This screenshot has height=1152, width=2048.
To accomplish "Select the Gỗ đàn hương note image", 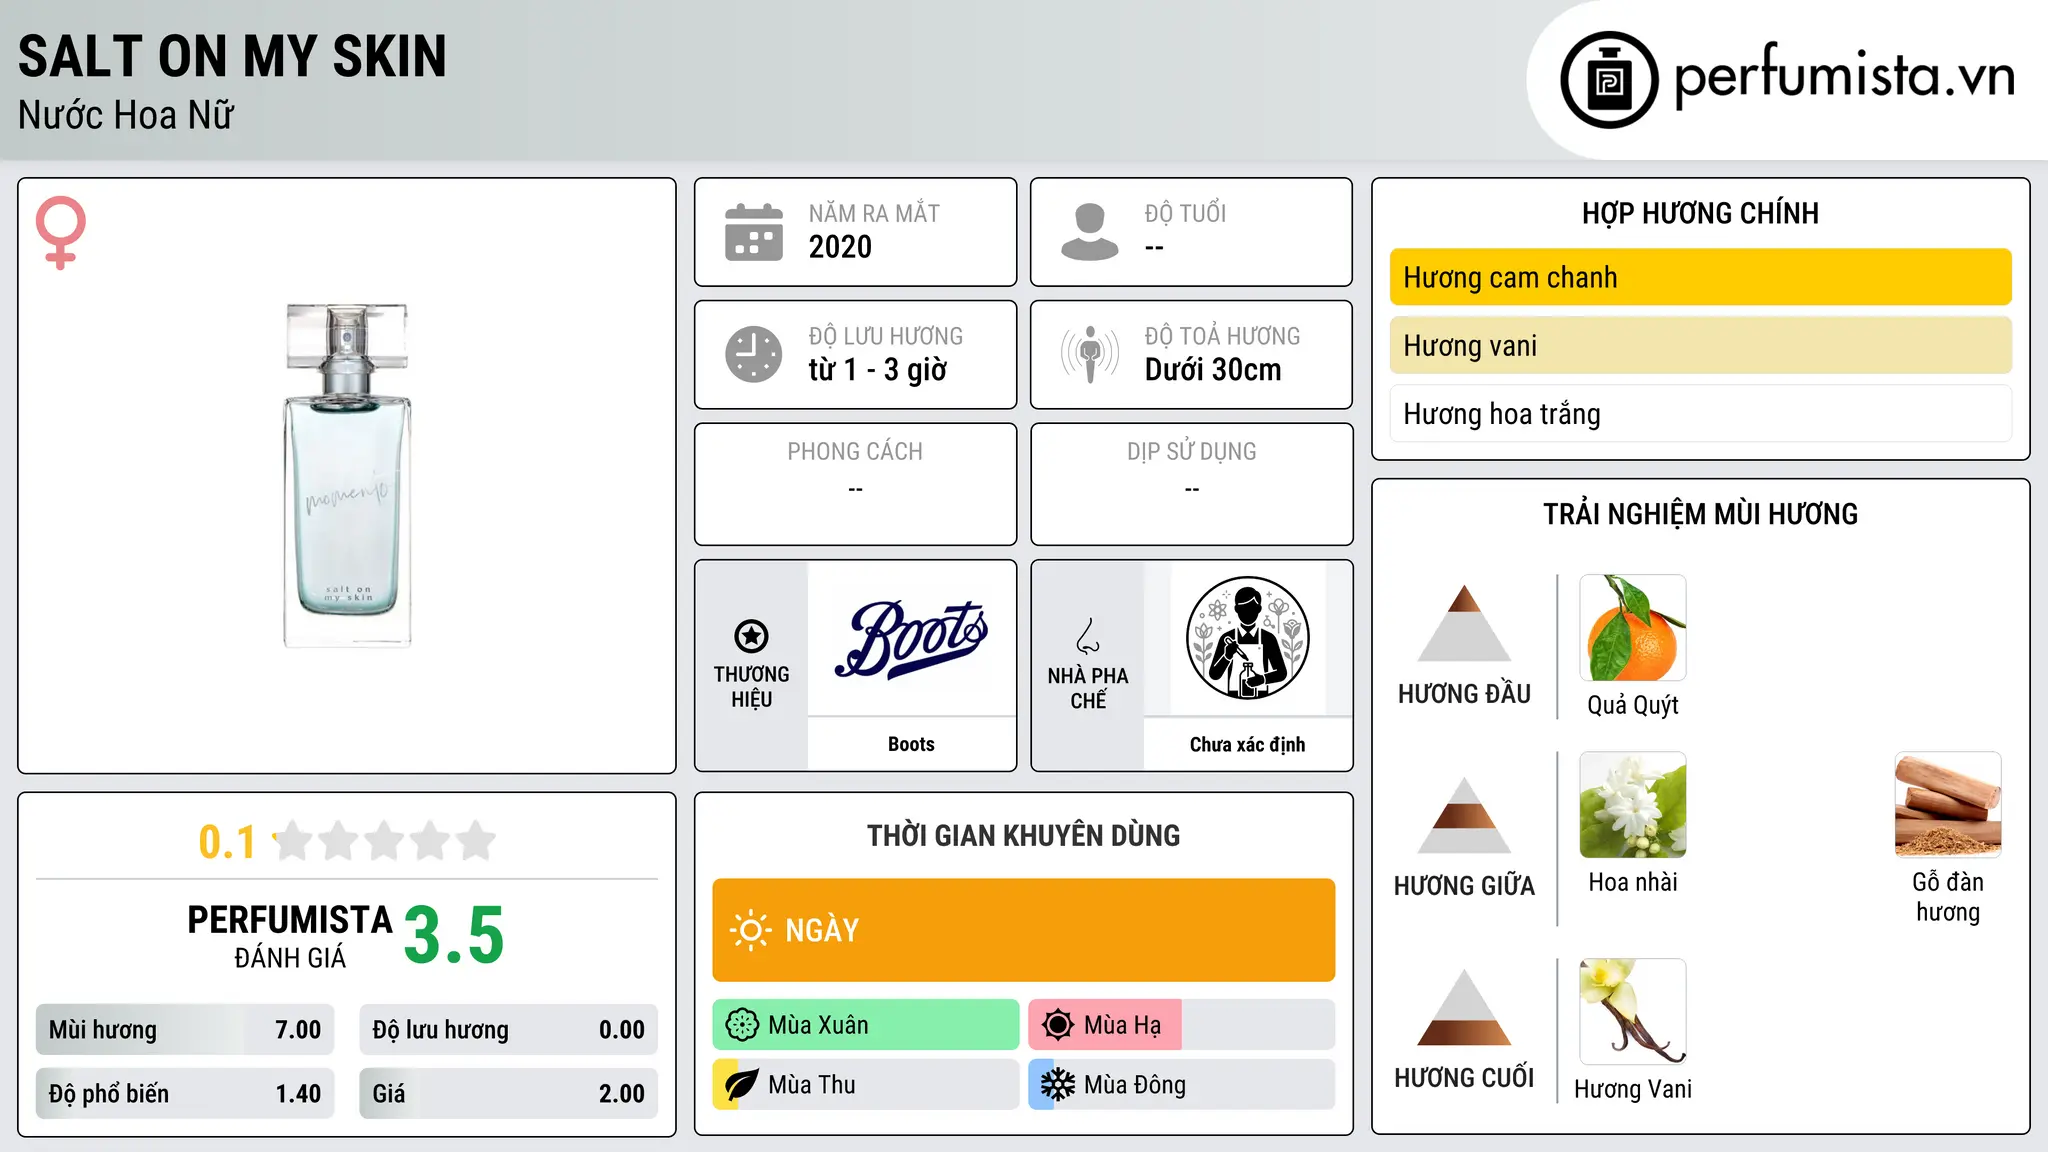I will click(x=1948, y=805).
